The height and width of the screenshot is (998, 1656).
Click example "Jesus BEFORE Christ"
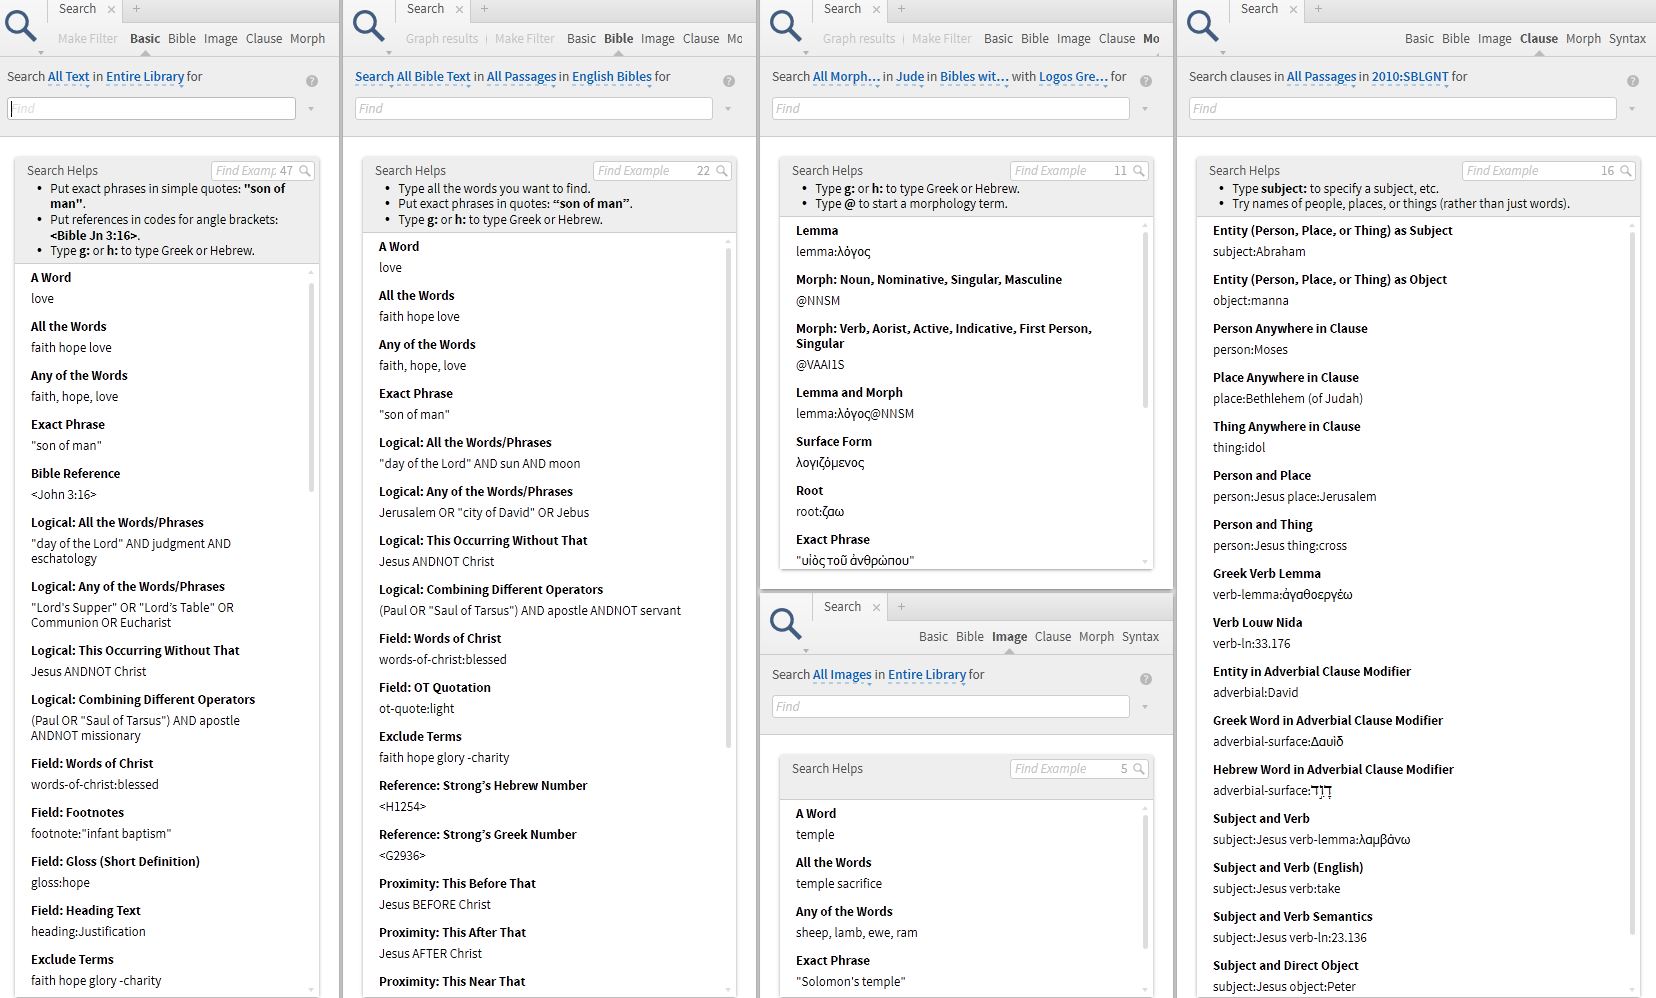pos(435,905)
